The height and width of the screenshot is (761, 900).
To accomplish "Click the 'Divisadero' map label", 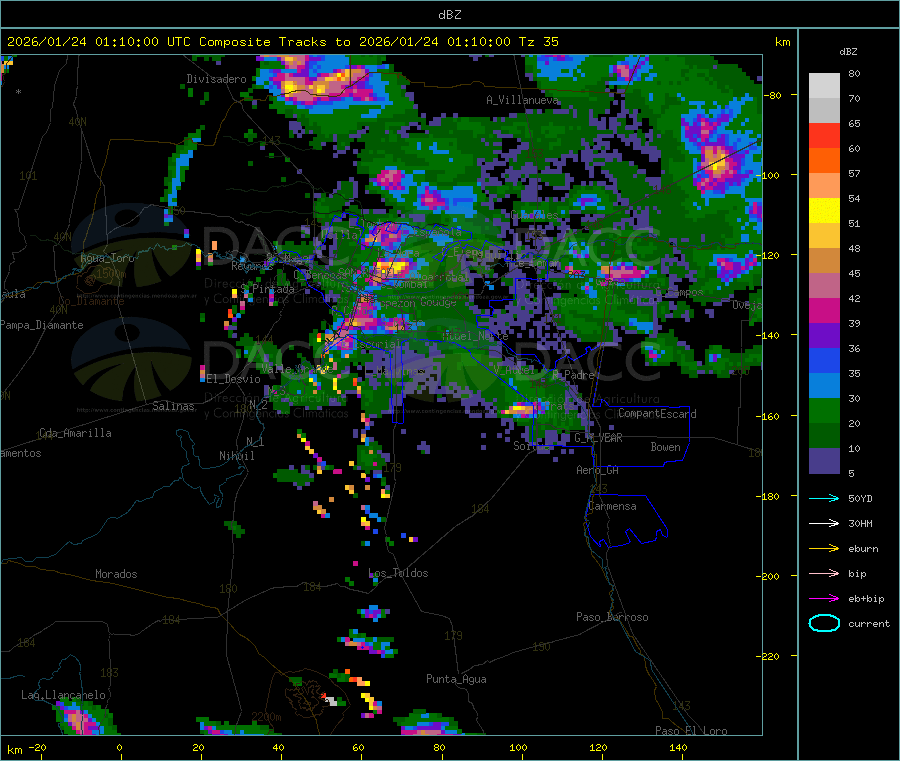I will coord(216,79).
